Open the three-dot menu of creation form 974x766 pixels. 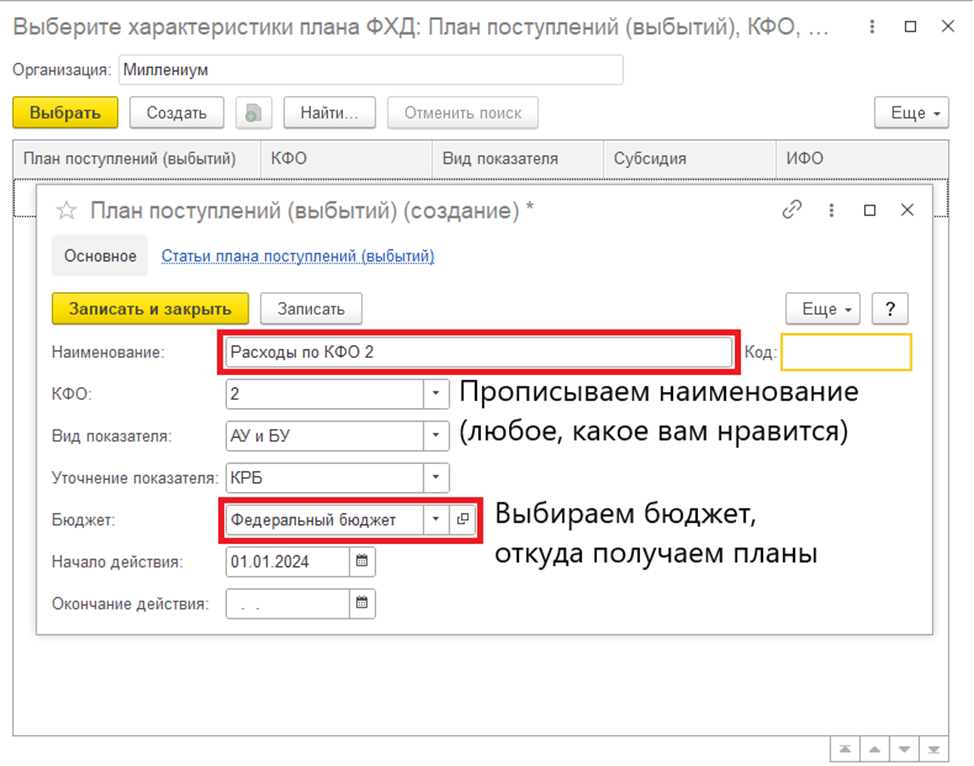click(831, 211)
